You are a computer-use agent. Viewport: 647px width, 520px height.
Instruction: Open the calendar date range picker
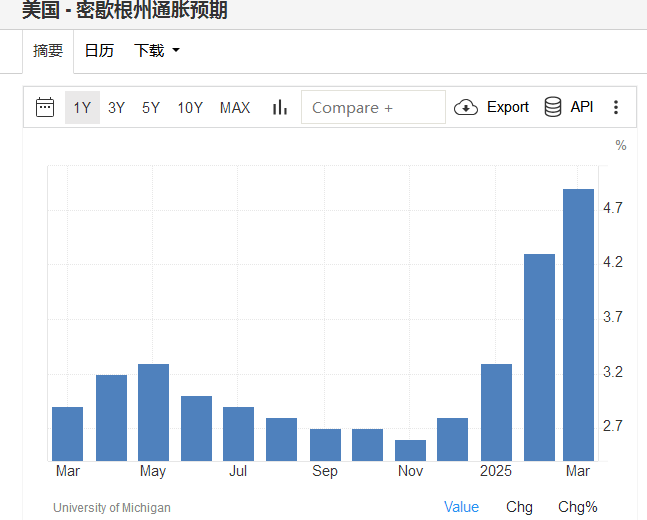point(45,107)
